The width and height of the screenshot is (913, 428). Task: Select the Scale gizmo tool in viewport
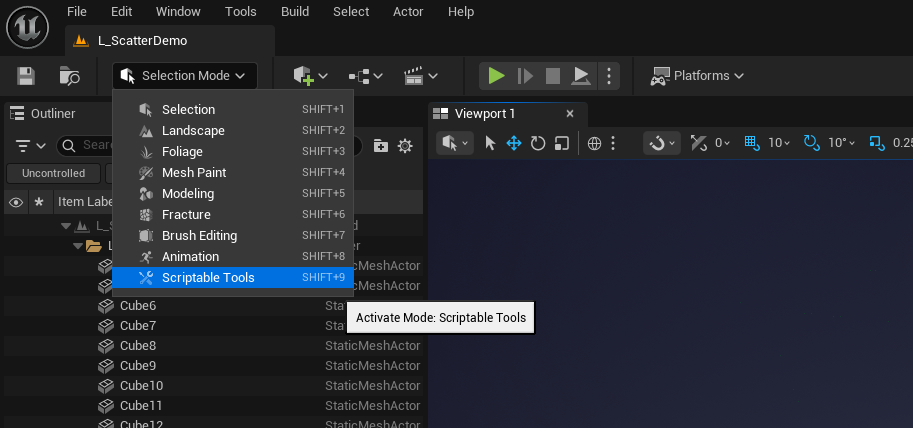tap(562, 143)
